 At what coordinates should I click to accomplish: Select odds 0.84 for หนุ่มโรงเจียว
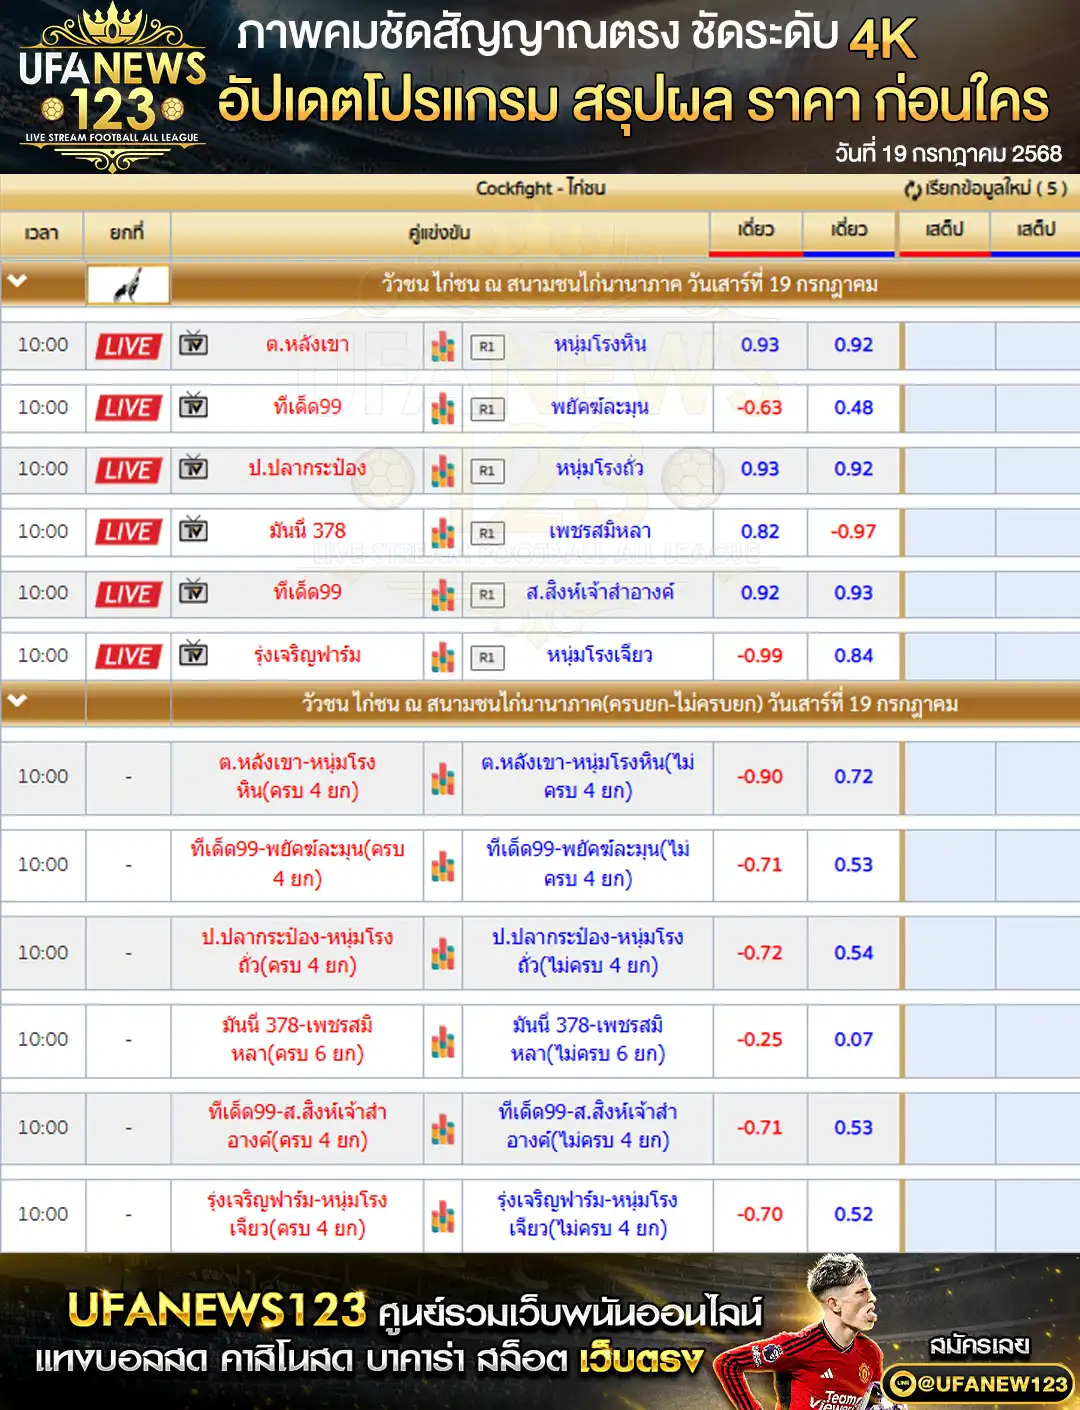coord(854,656)
